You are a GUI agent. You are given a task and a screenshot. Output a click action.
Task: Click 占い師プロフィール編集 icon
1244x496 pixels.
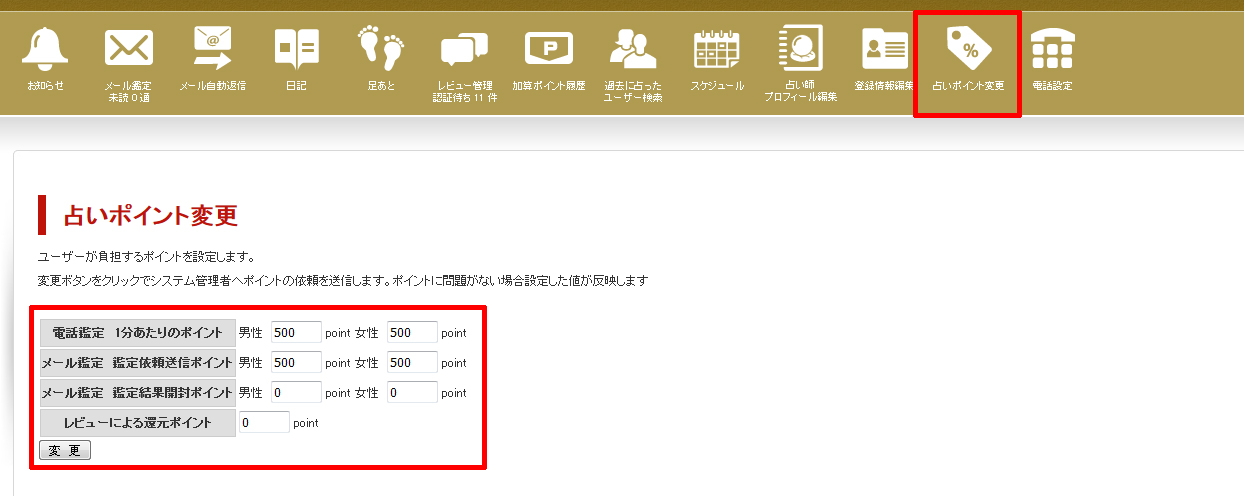point(800,48)
